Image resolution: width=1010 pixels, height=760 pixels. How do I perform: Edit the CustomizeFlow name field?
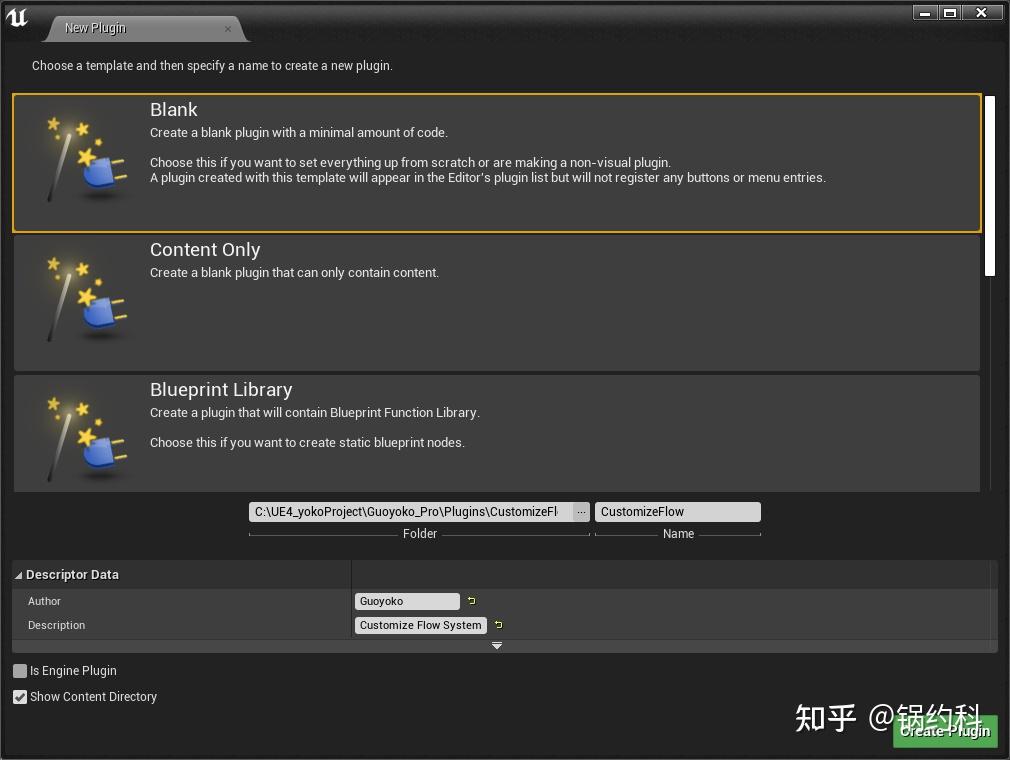(677, 511)
